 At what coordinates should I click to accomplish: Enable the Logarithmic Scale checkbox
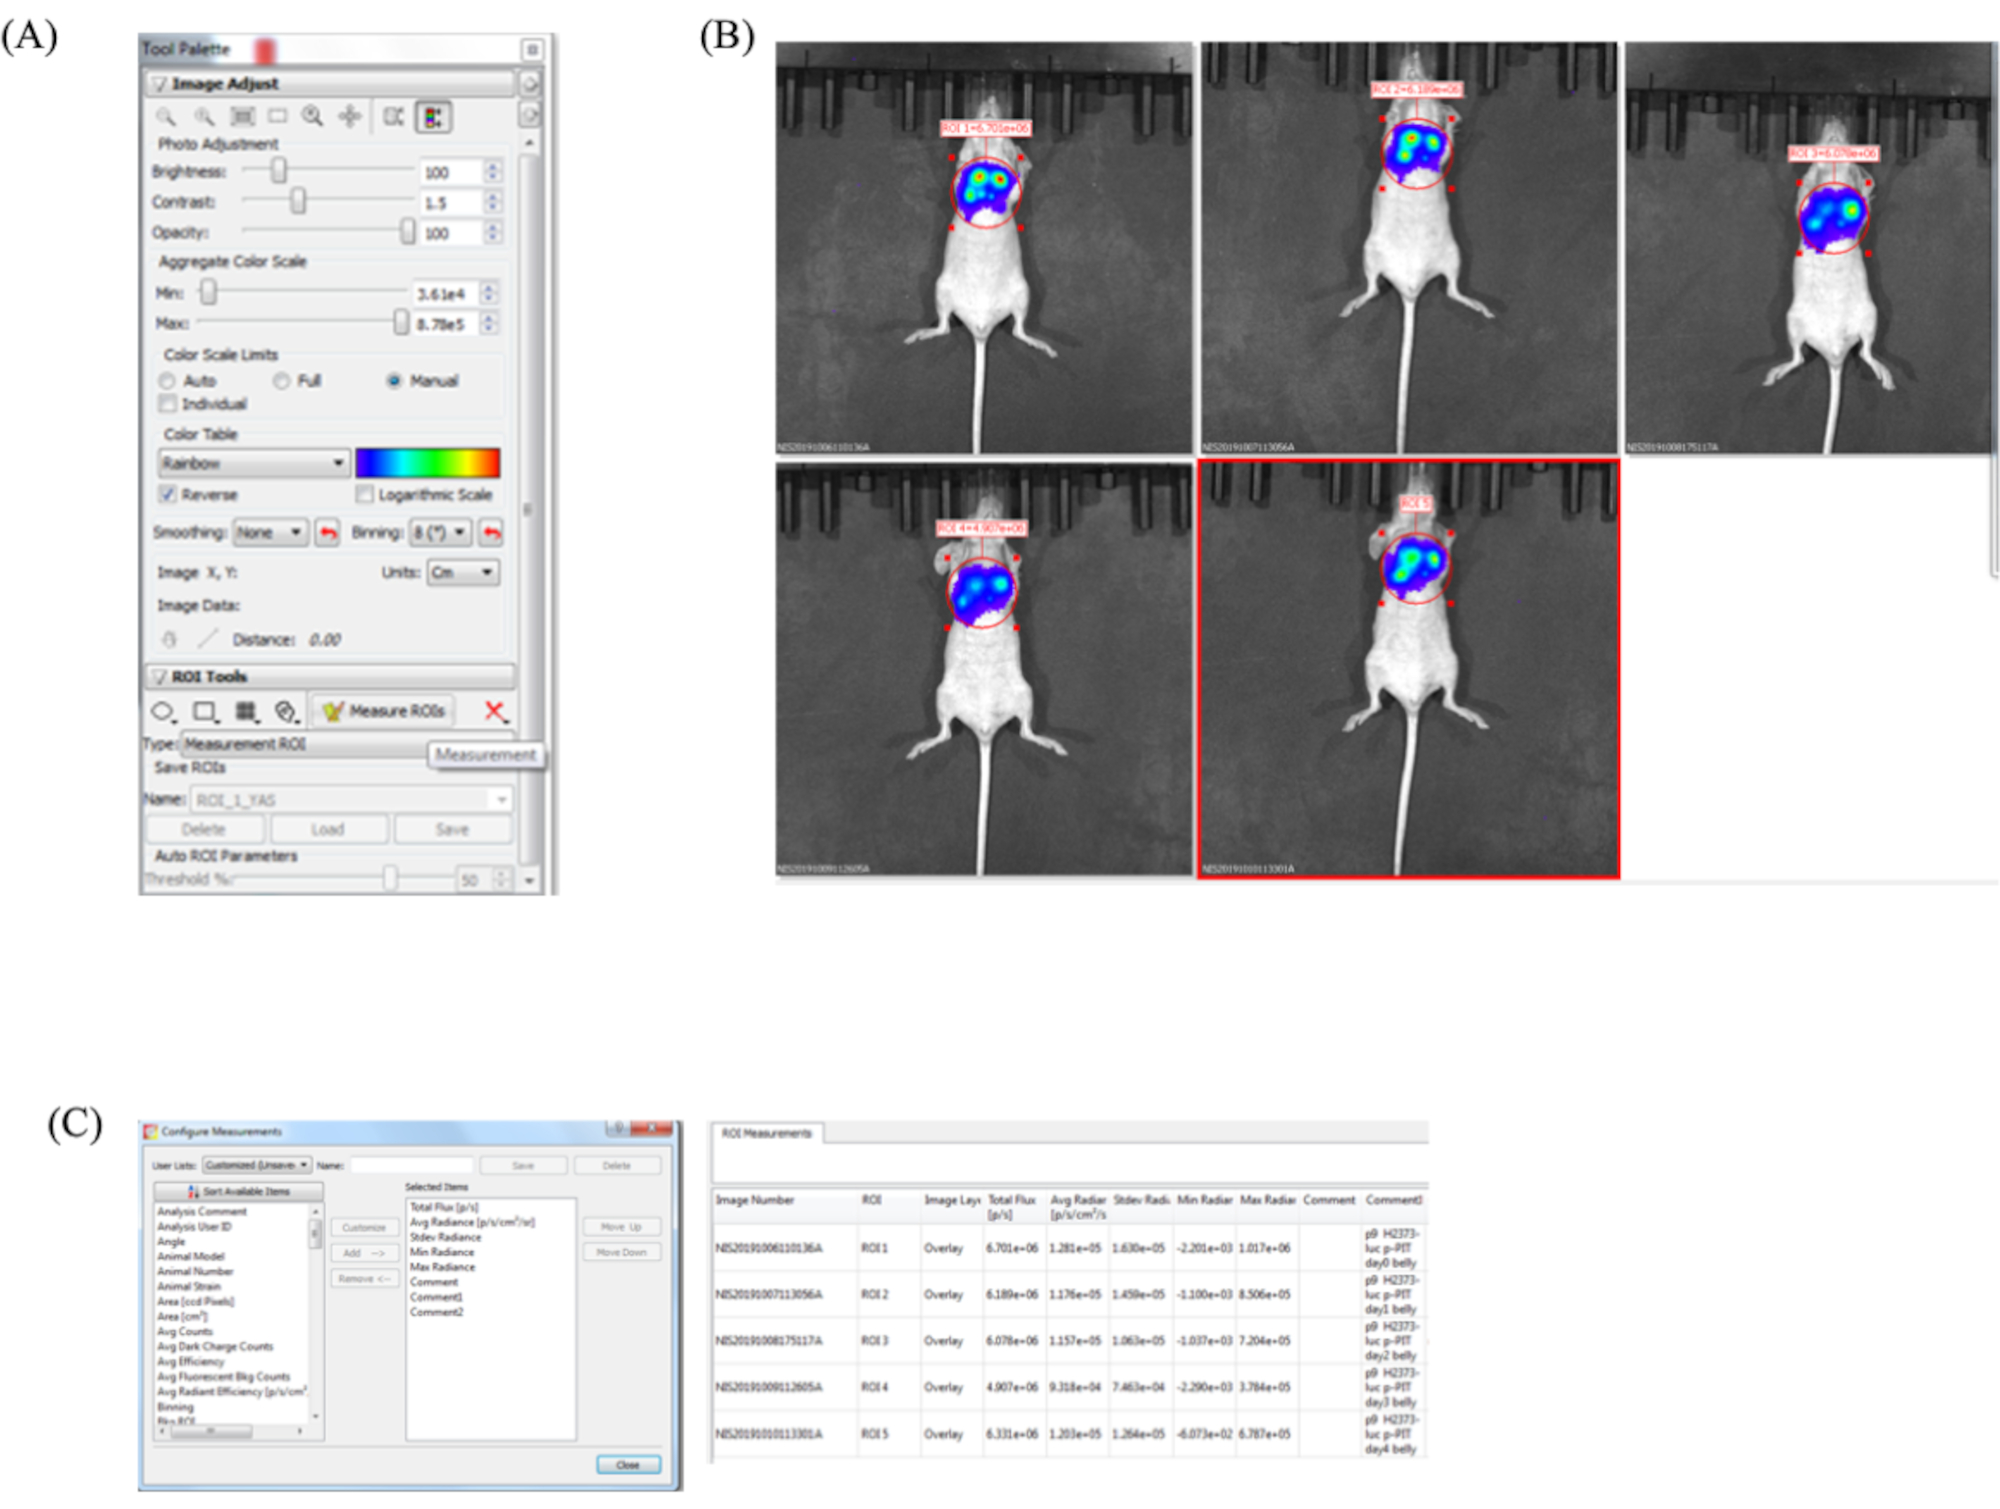tap(365, 495)
